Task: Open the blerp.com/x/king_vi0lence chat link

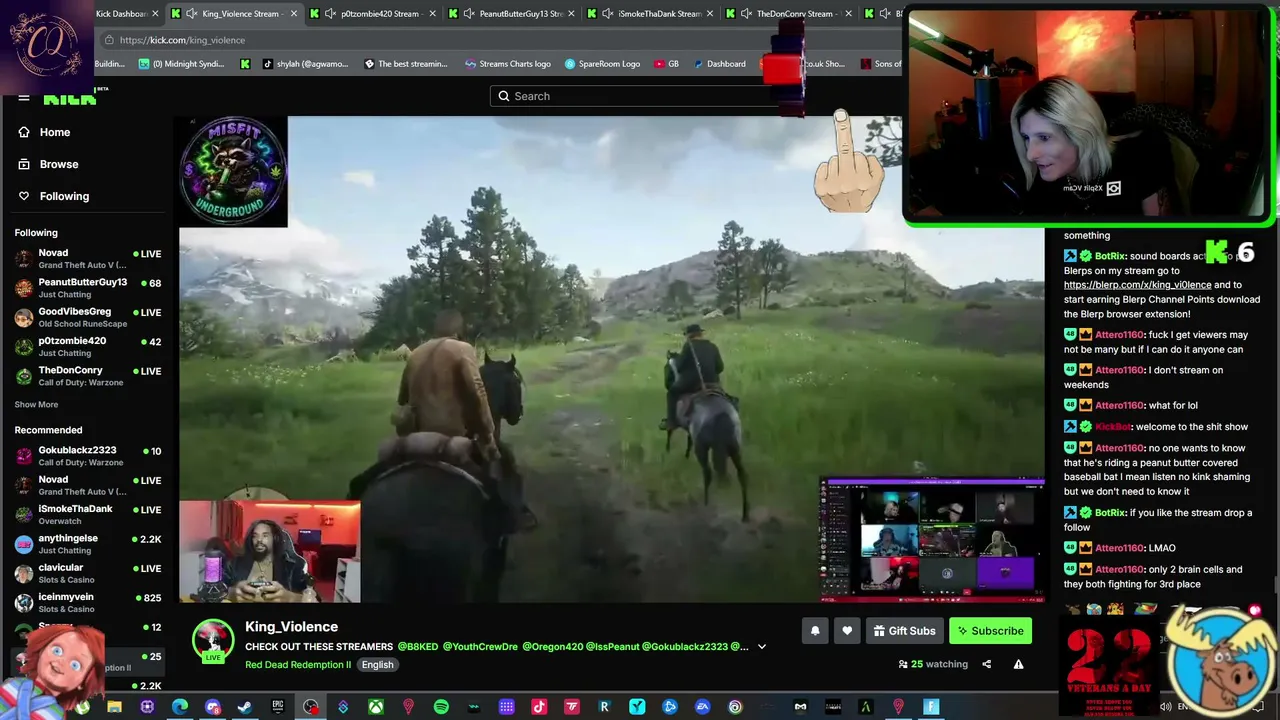Action: (1137, 285)
